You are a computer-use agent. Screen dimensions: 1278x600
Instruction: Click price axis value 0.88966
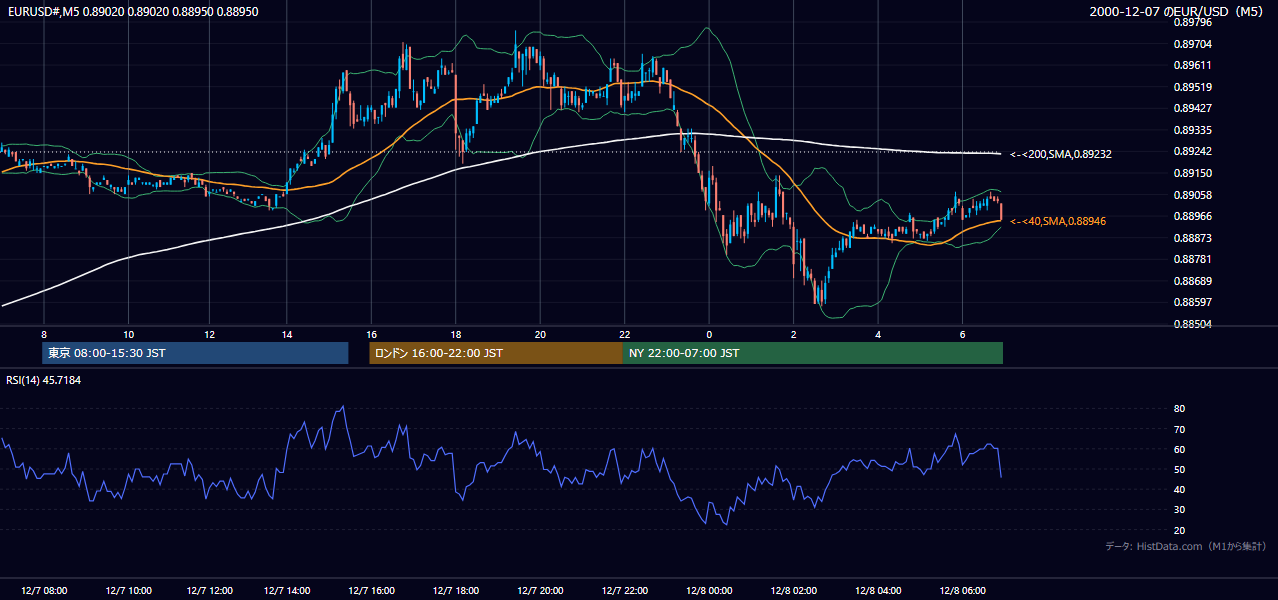(x=1192, y=216)
